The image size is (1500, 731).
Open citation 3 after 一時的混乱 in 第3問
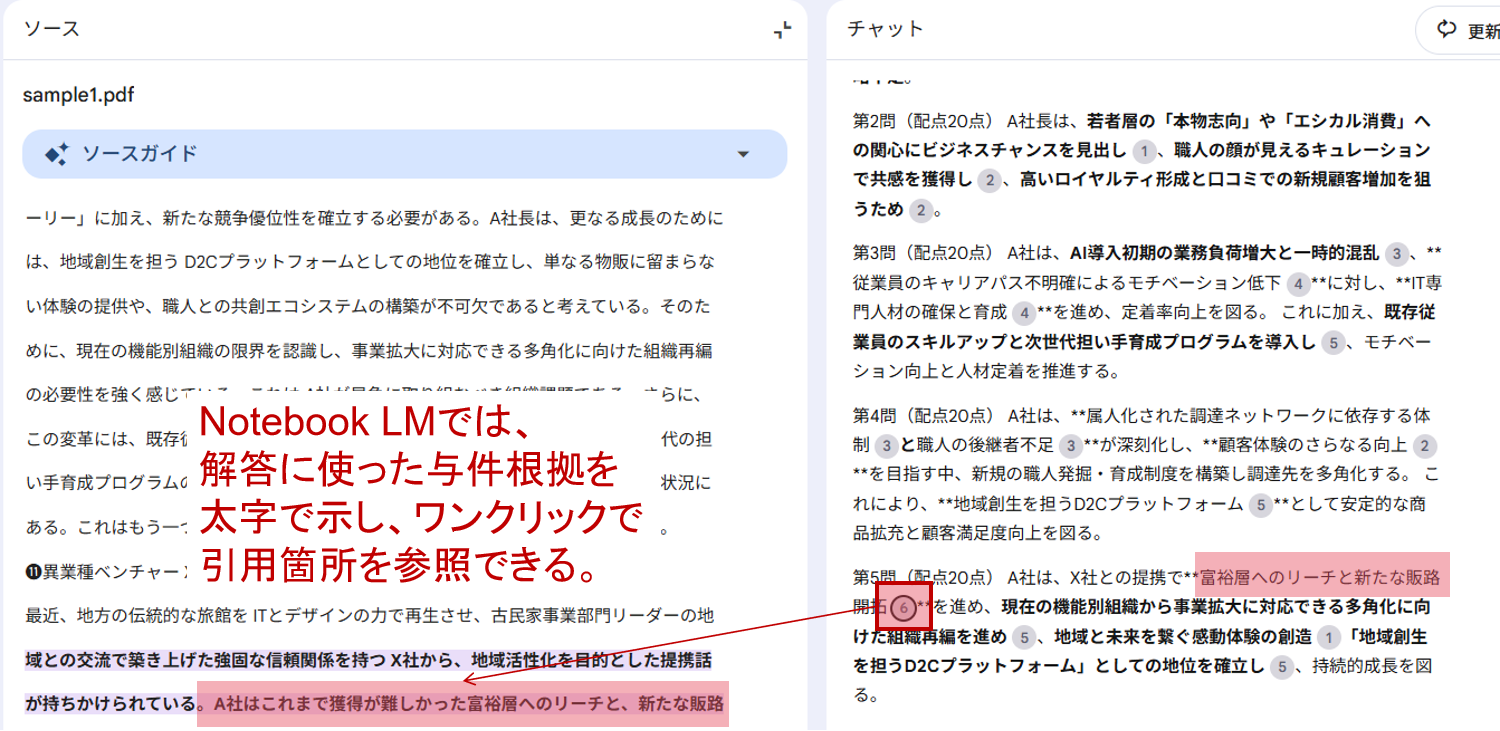coord(1397,253)
